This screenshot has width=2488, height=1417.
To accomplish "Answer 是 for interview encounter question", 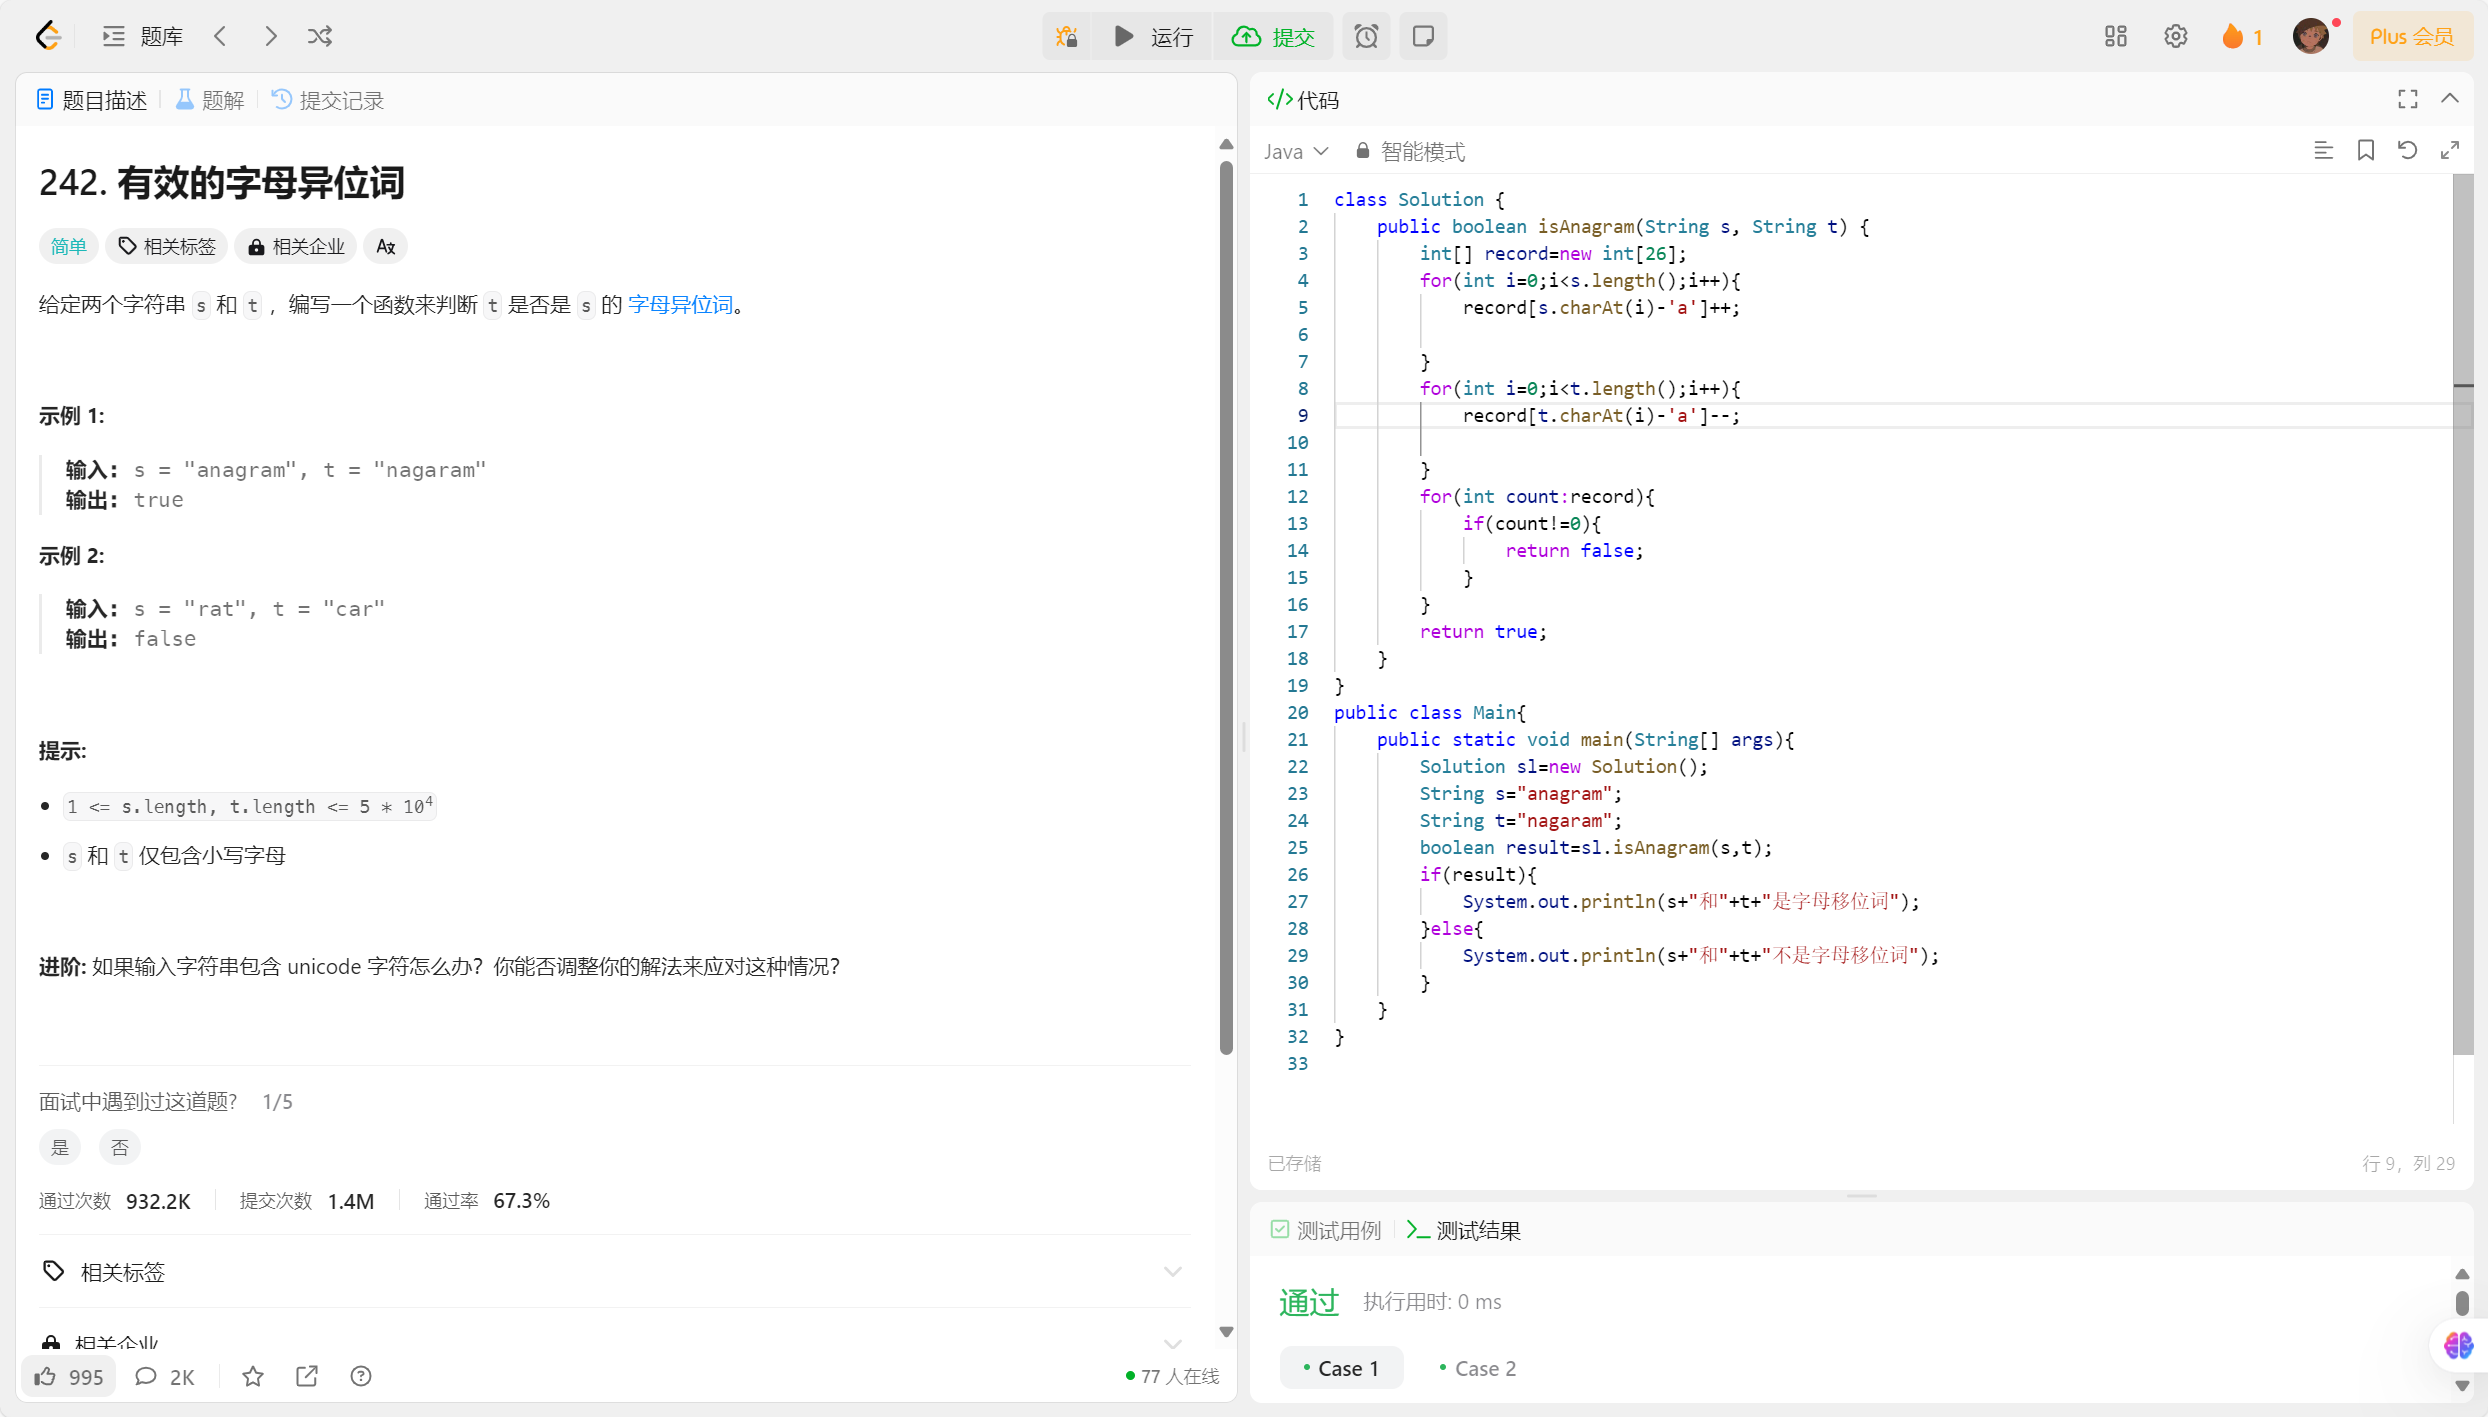I will [60, 1148].
